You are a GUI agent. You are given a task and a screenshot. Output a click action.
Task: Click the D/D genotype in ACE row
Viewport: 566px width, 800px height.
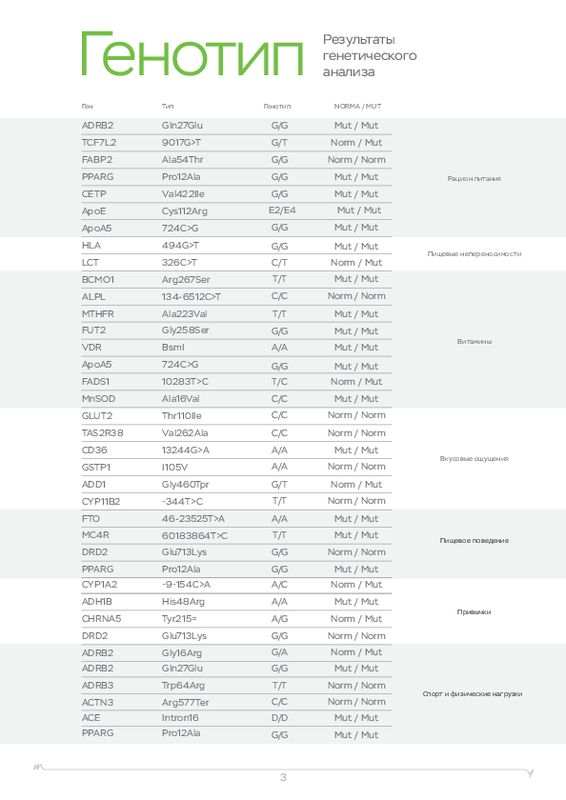point(280,718)
